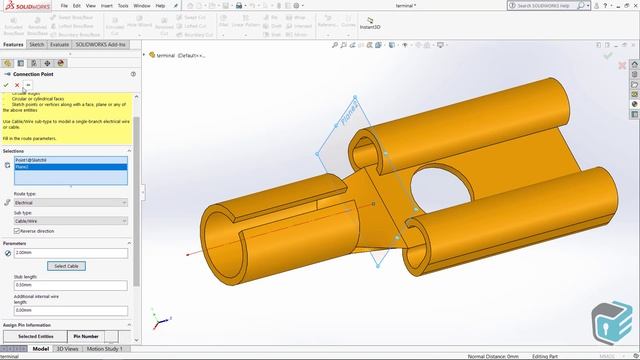
Task: Click Instant3D tool in ribbon
Action: (370, 23)
